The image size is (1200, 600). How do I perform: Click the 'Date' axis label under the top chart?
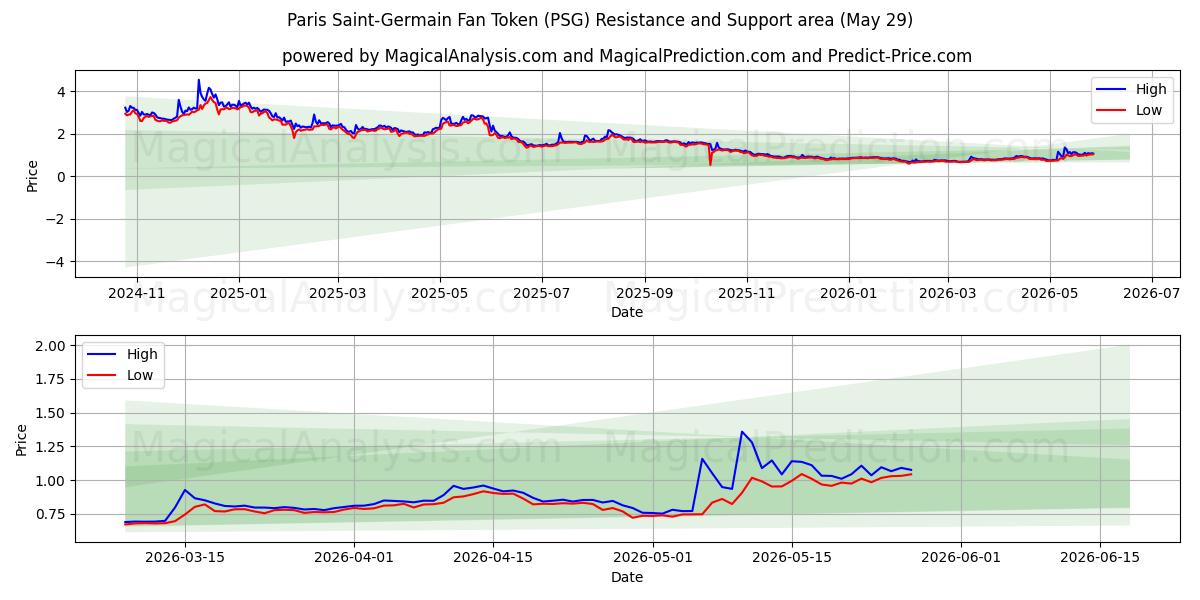(627, 313)
